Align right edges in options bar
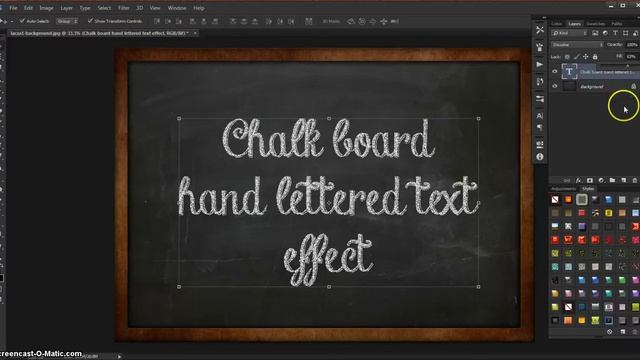 pos(215,21)
